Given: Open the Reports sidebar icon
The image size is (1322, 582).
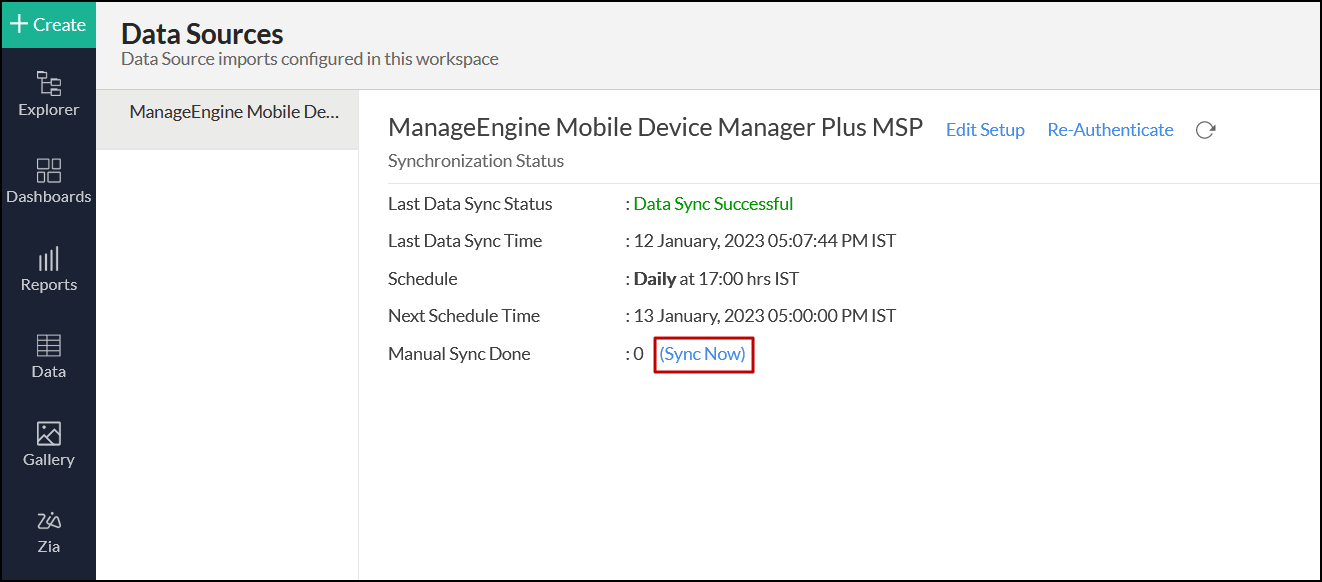Looking at the screenshot, I should (48, 270).
